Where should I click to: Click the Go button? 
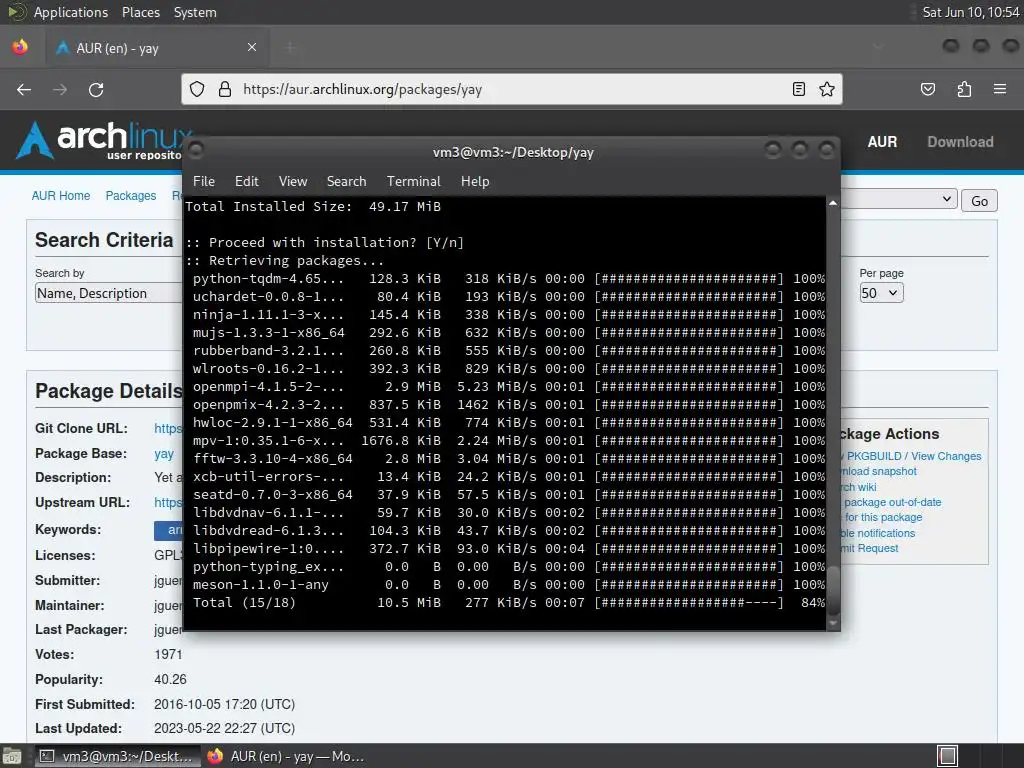(979, 200)
